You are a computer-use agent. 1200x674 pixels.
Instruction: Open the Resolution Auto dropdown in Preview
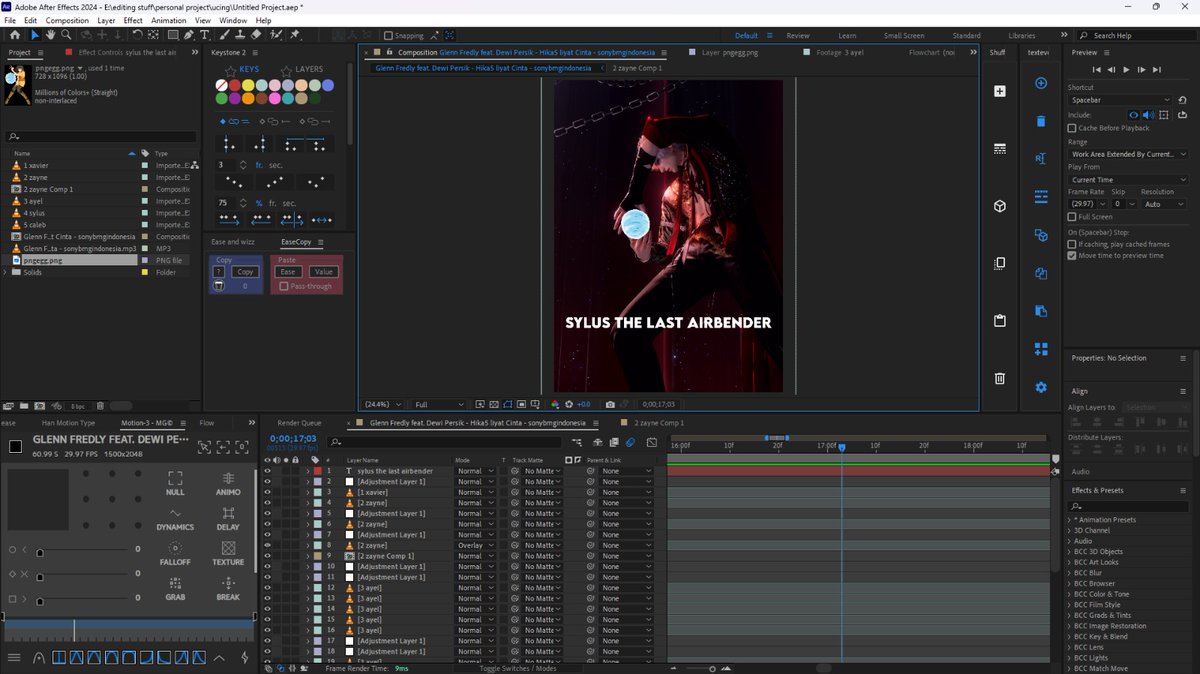[1164, 204]
